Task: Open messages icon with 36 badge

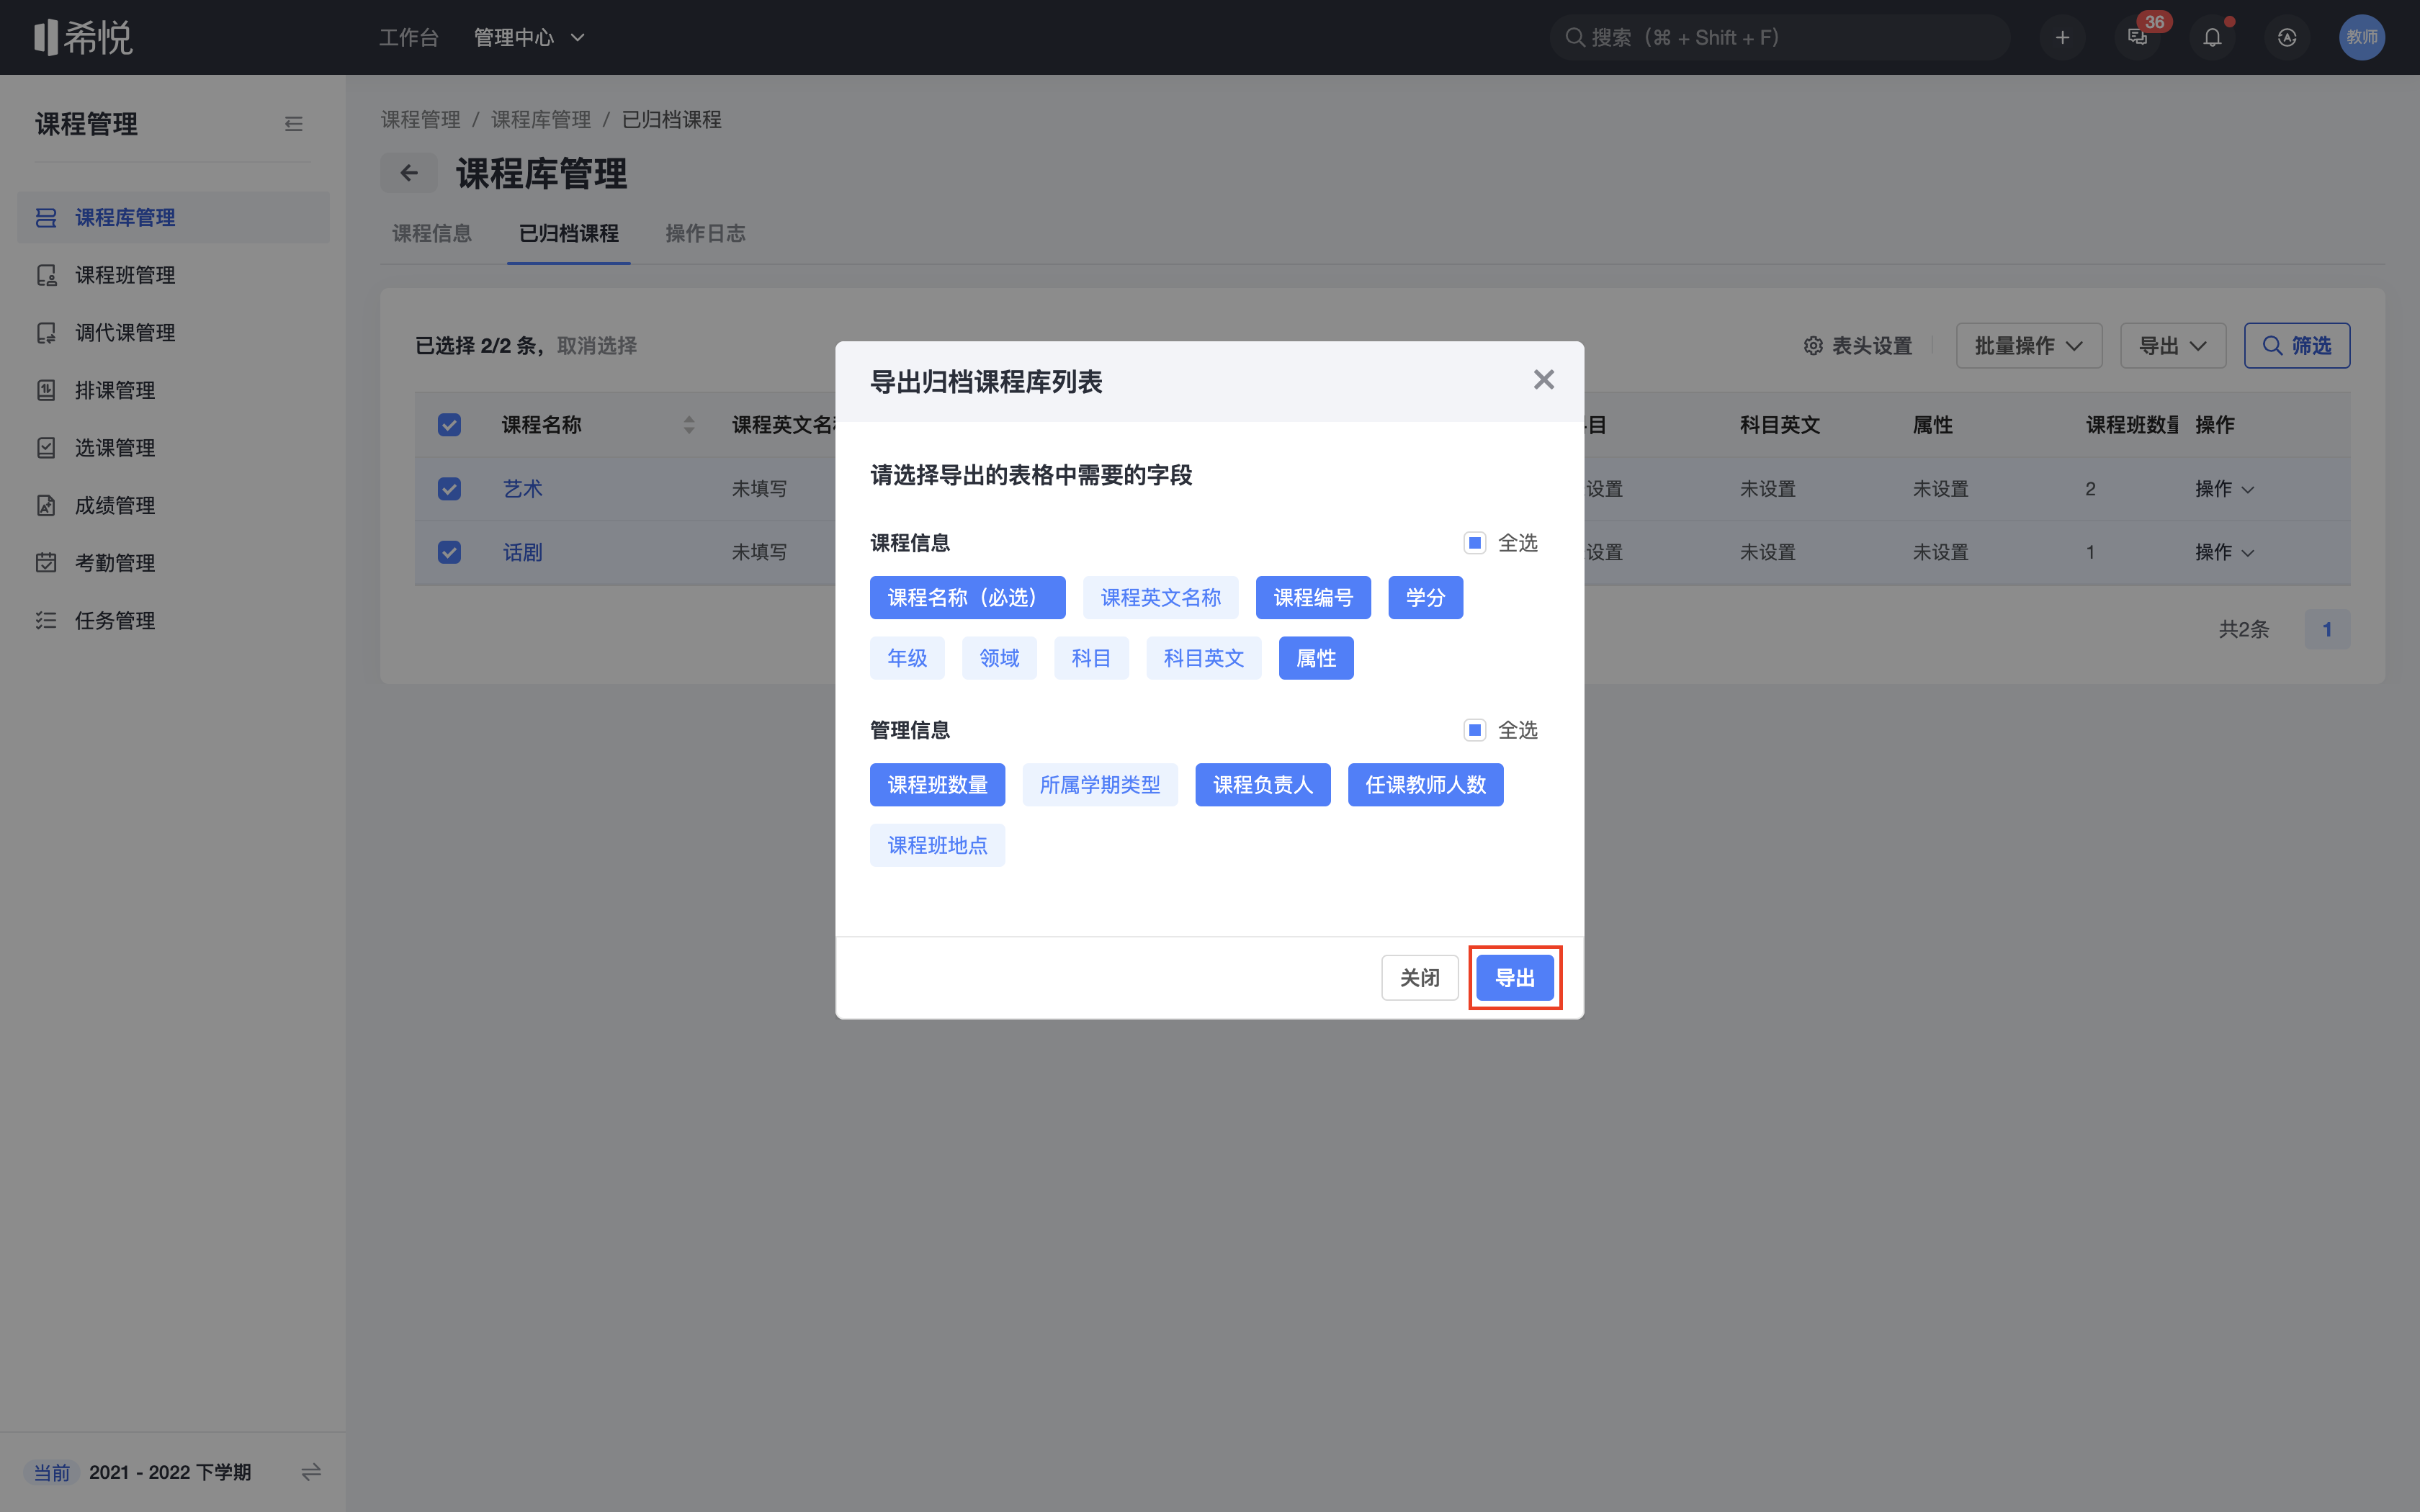Action: pos(2137,37)
